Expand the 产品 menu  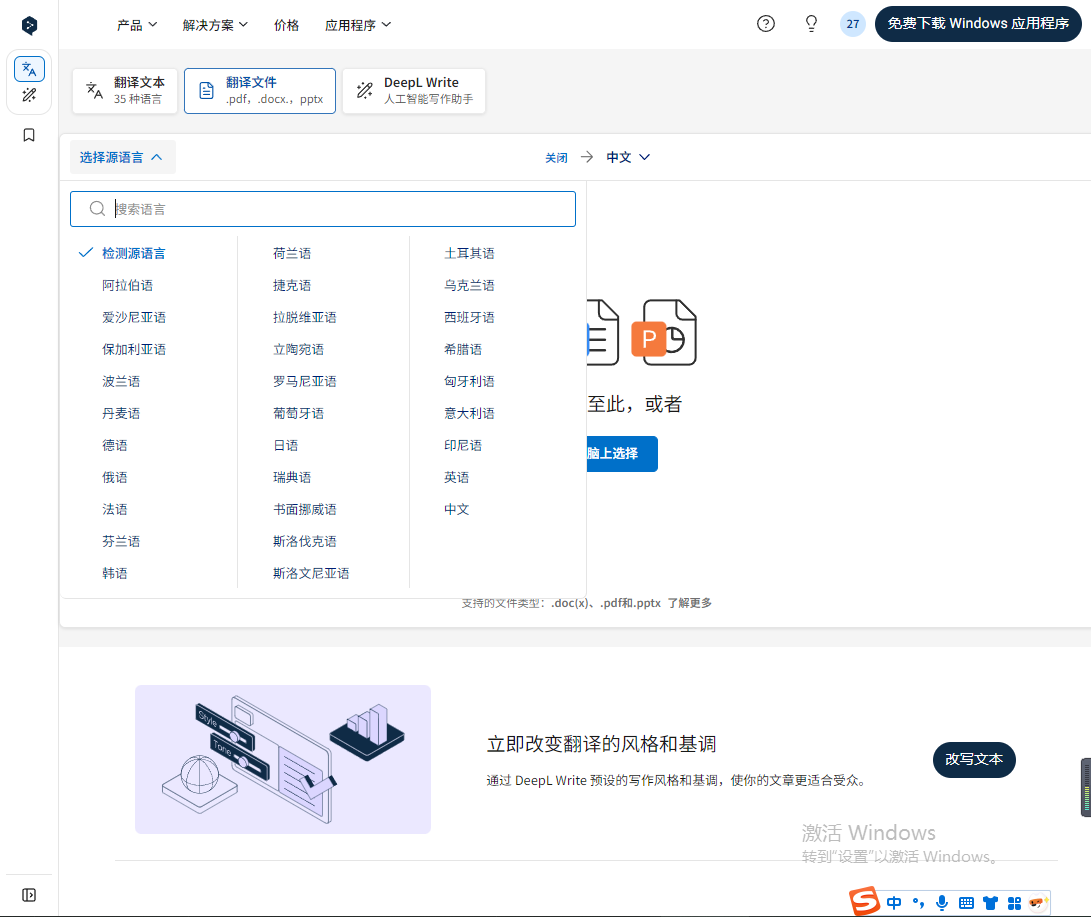coord(137,25)
